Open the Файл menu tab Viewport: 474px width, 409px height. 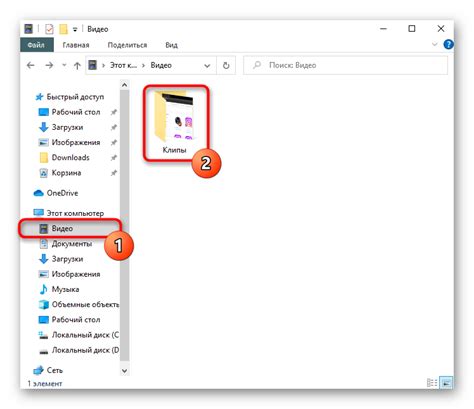coord(36,45)
